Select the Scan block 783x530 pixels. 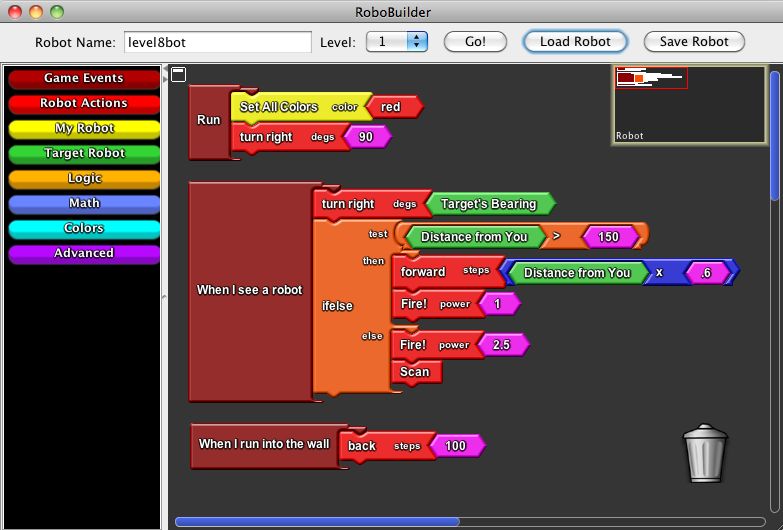click(x=415, y=372)
